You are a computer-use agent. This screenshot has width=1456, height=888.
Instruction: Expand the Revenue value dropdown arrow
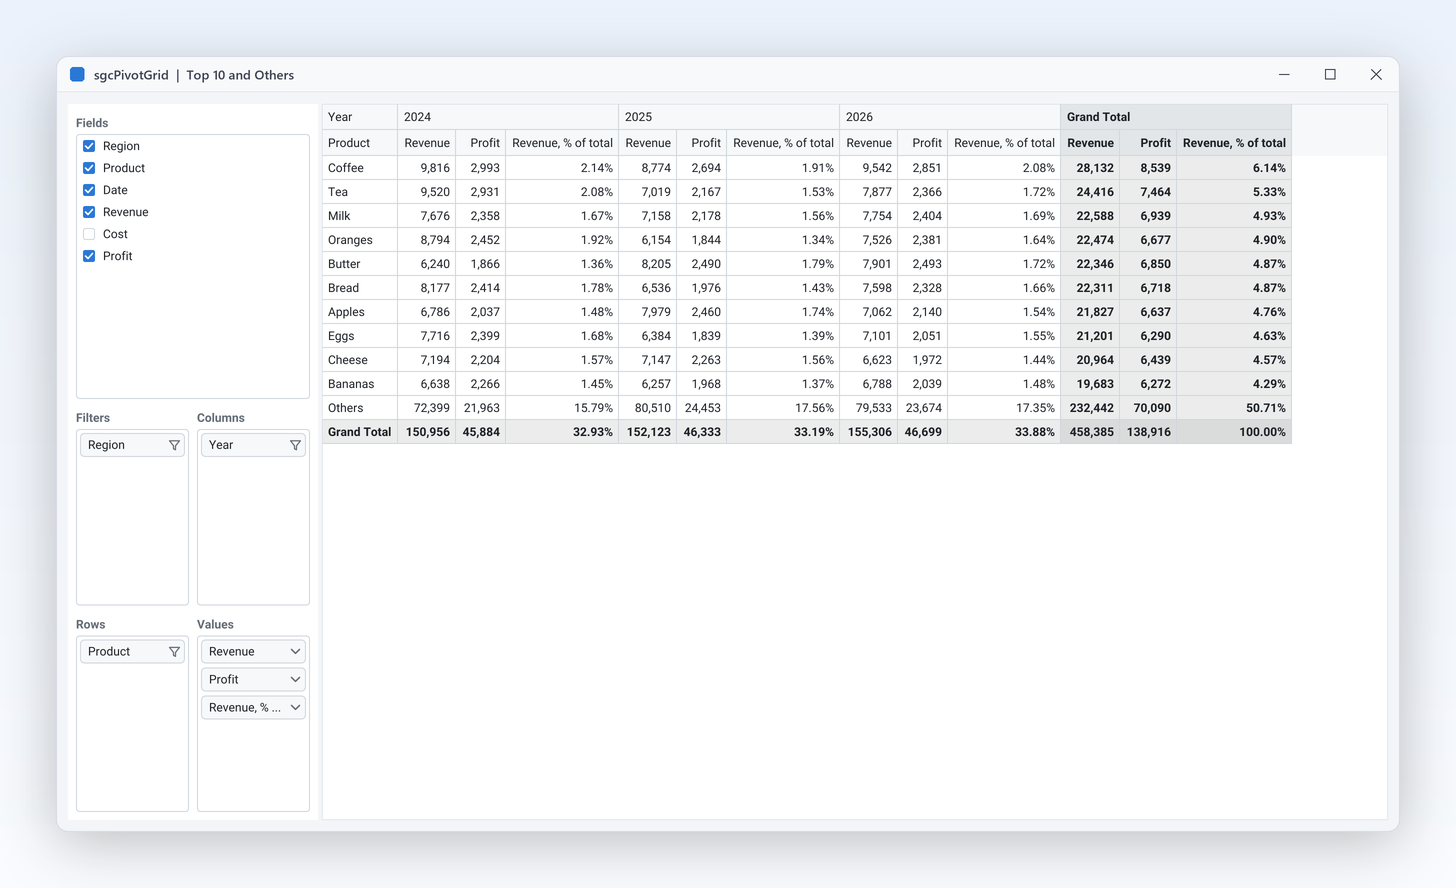(295, 652)
